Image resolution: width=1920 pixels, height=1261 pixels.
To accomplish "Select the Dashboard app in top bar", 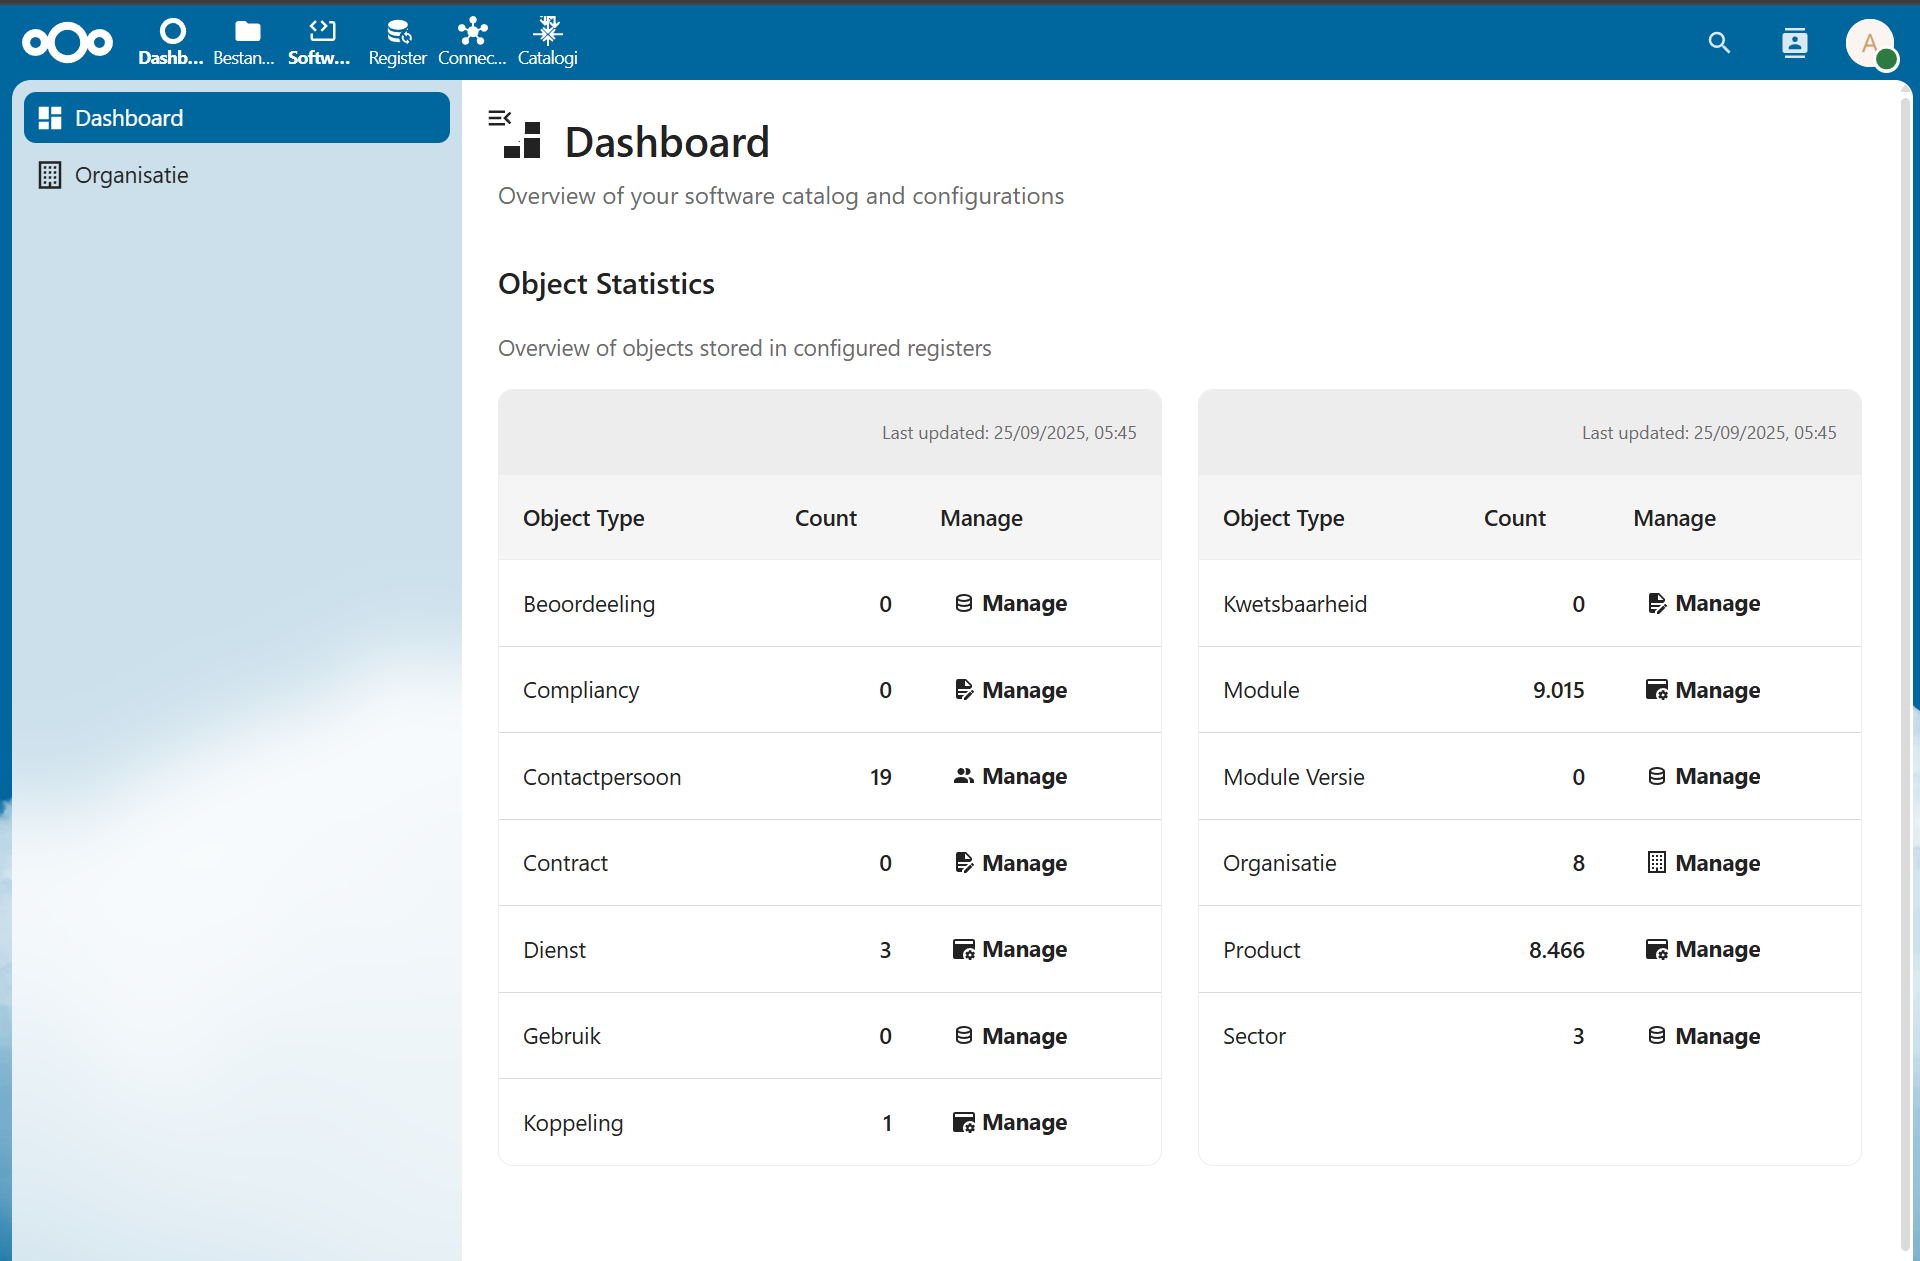I will (x=170, y=41).
